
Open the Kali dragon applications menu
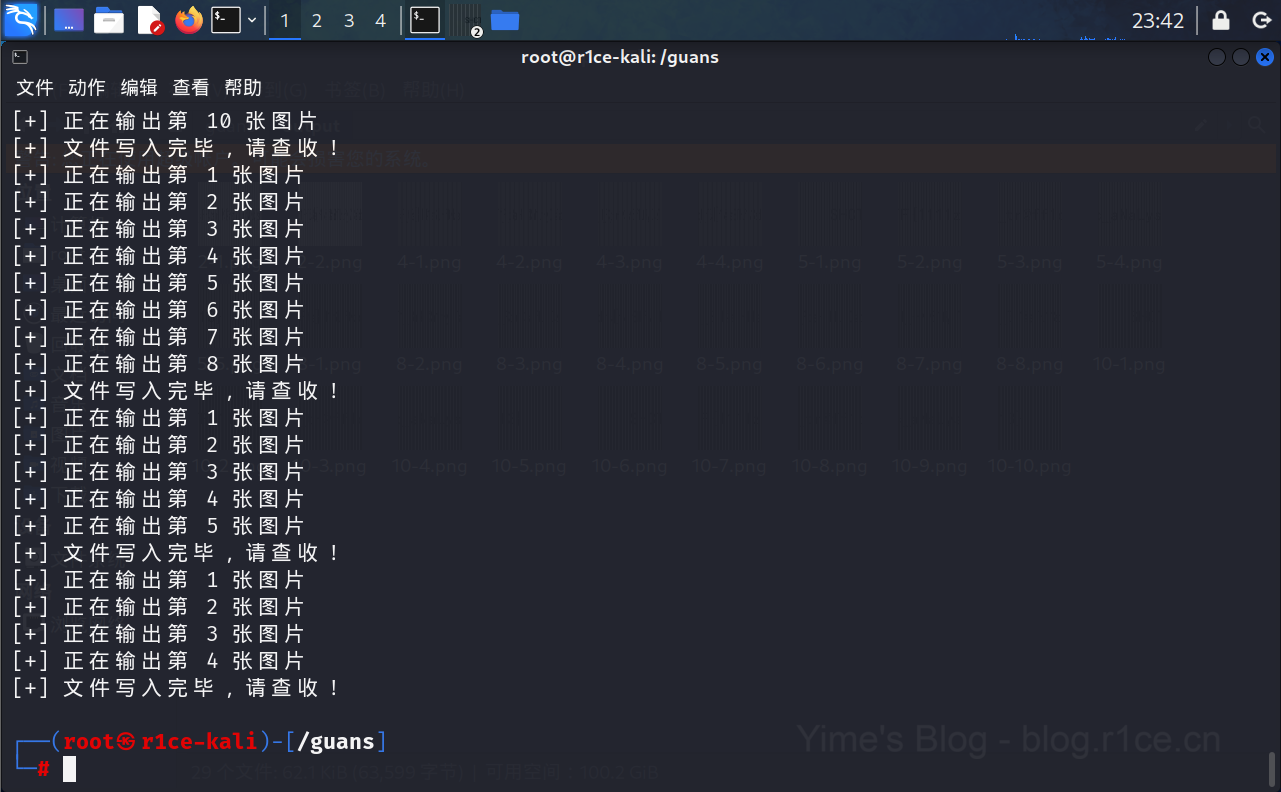pos(21,20)
